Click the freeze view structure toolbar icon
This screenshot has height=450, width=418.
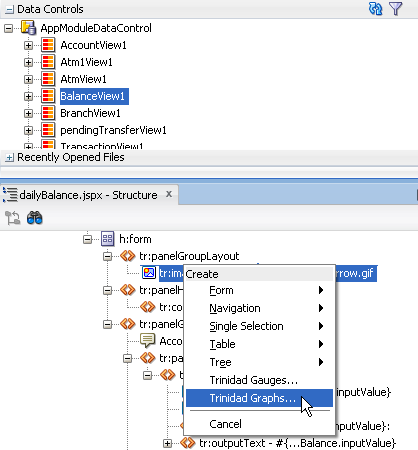[x=13, y=218]
